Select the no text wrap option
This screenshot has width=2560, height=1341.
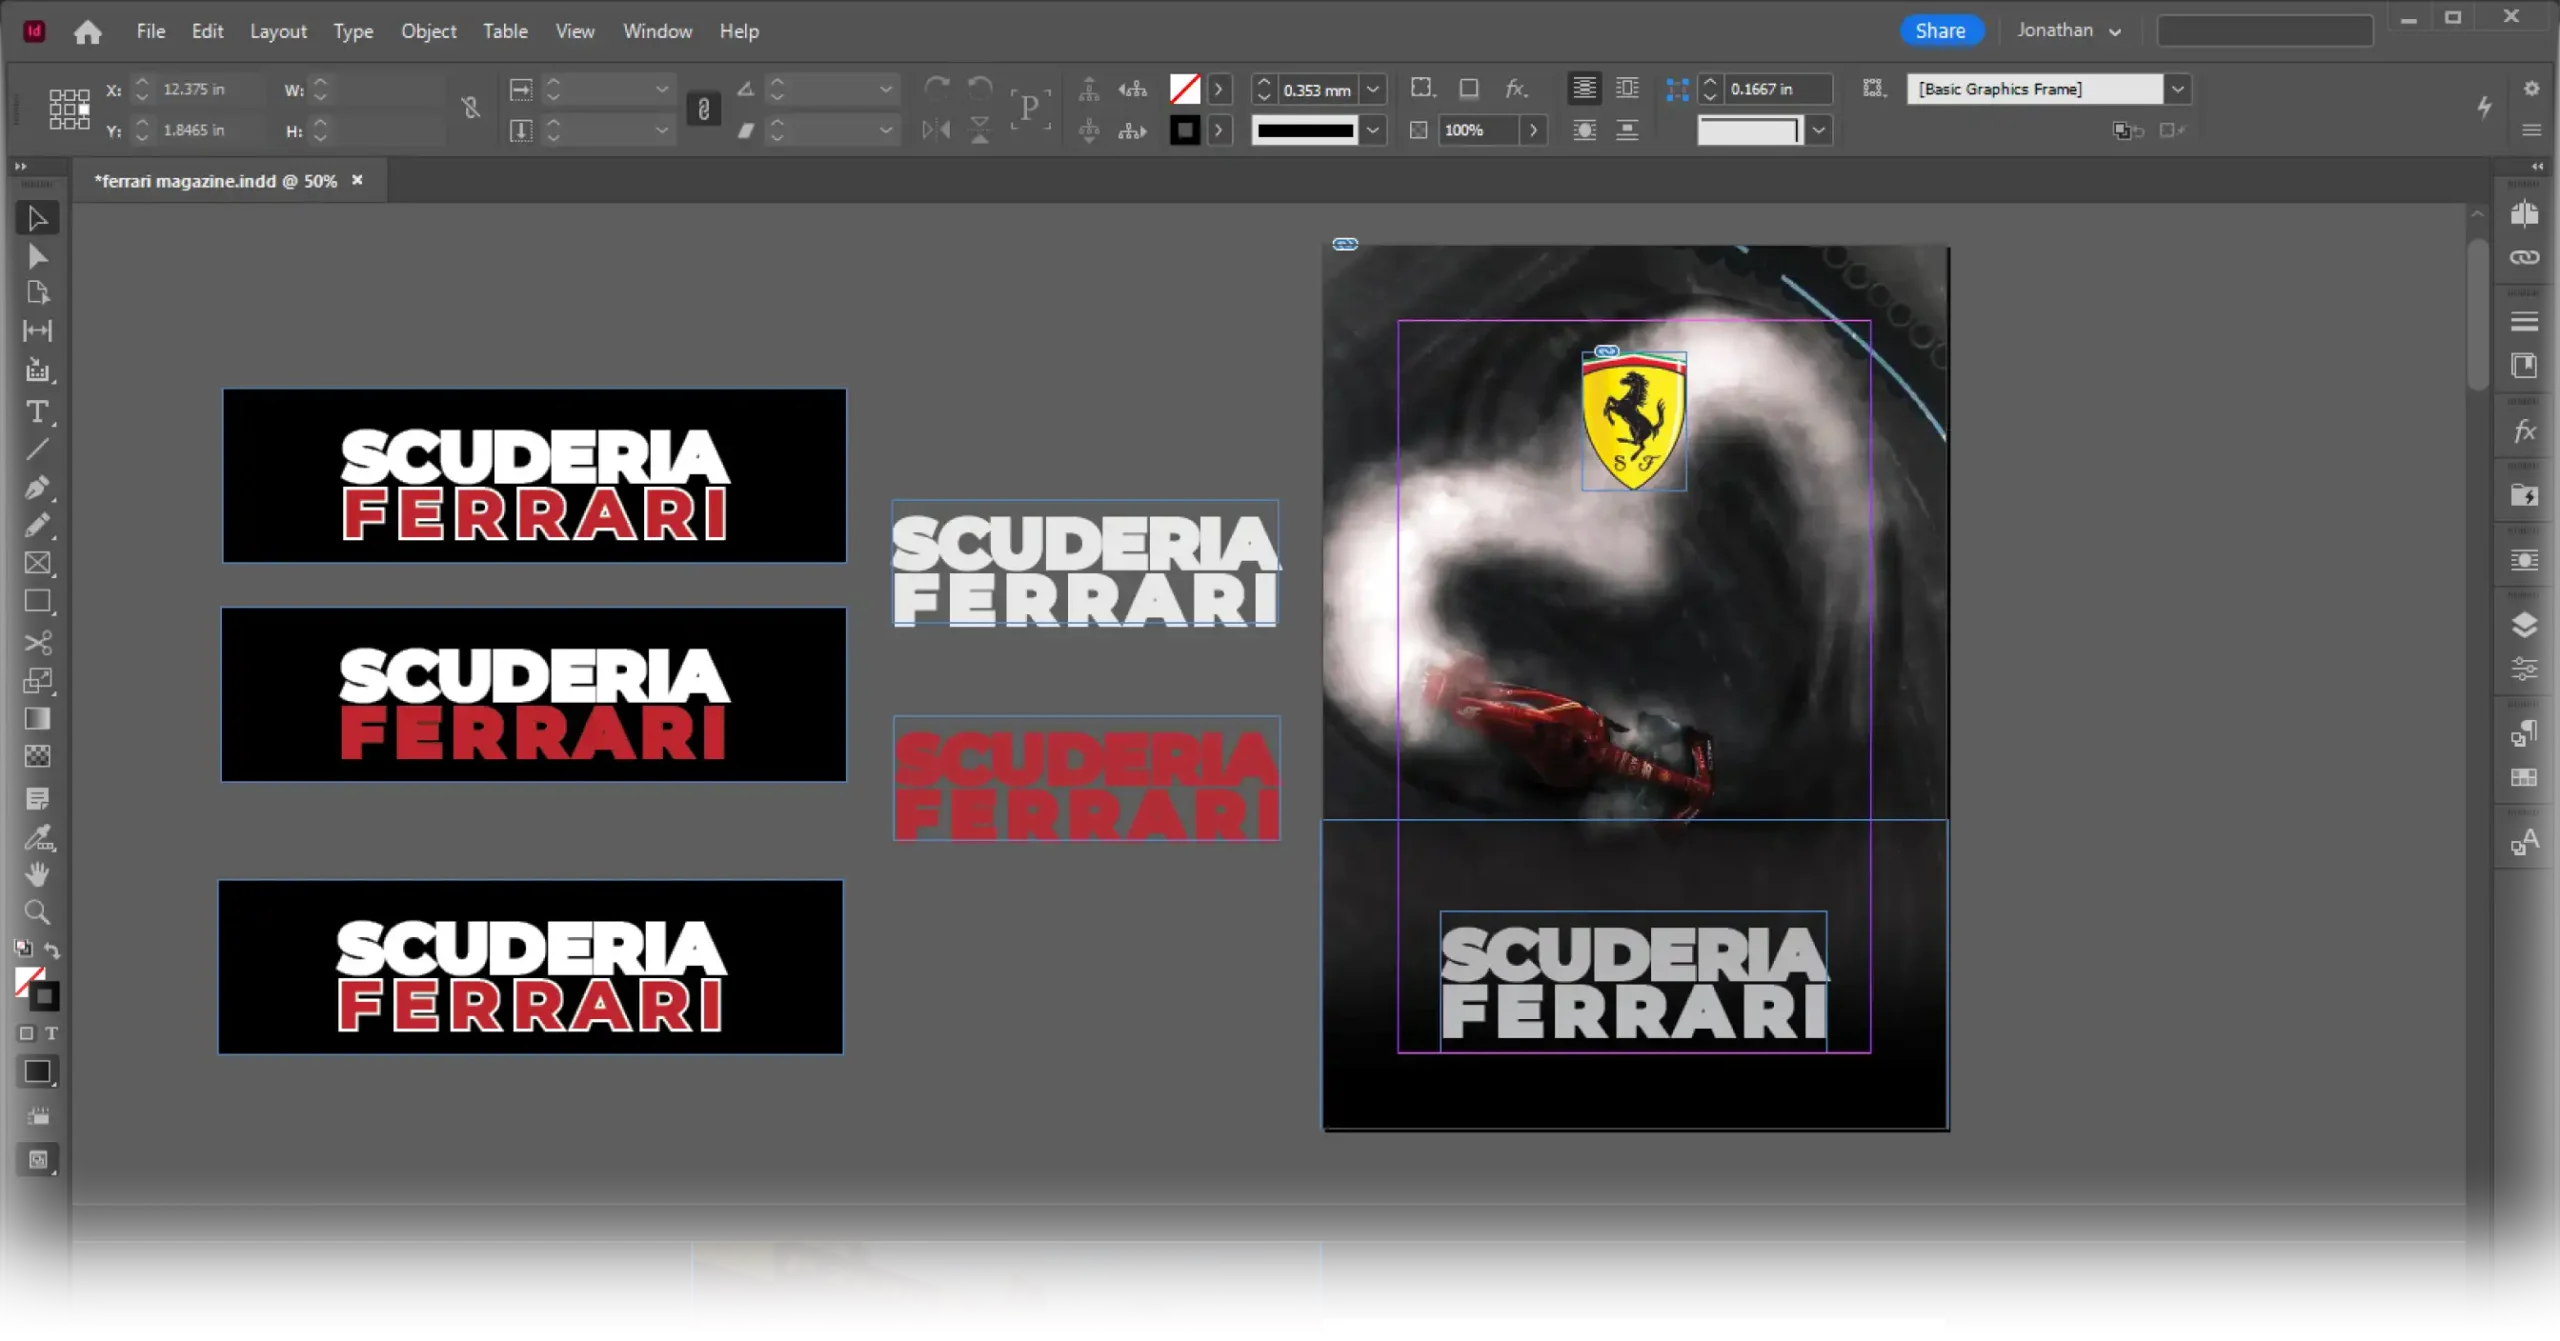[x=1584, y=88]
